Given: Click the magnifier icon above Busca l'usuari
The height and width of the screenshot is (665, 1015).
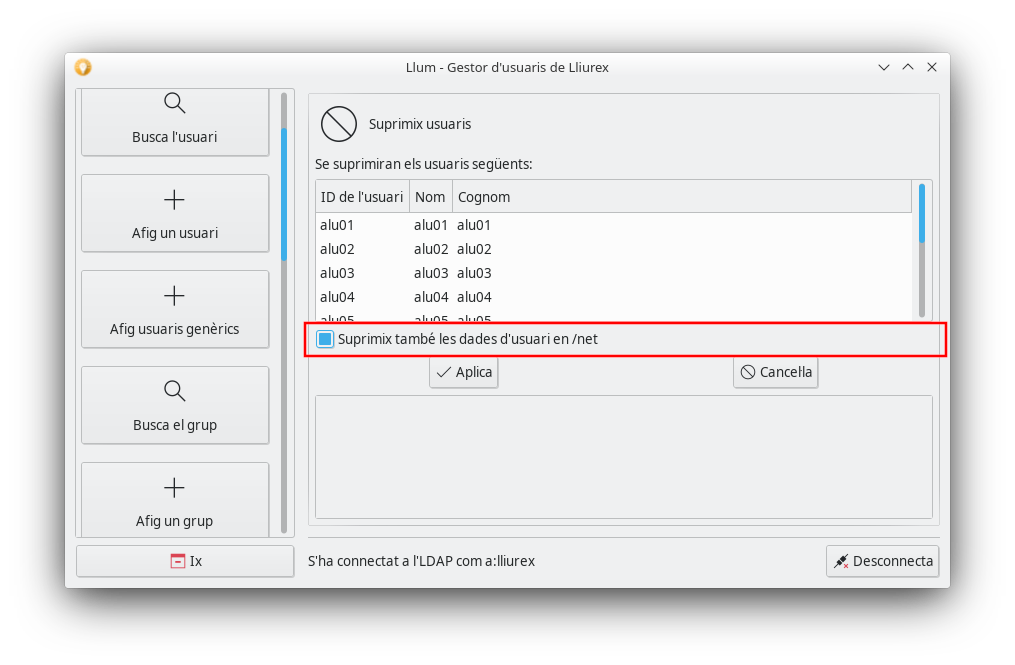Looking at the screenshot, I should [174, 103].
